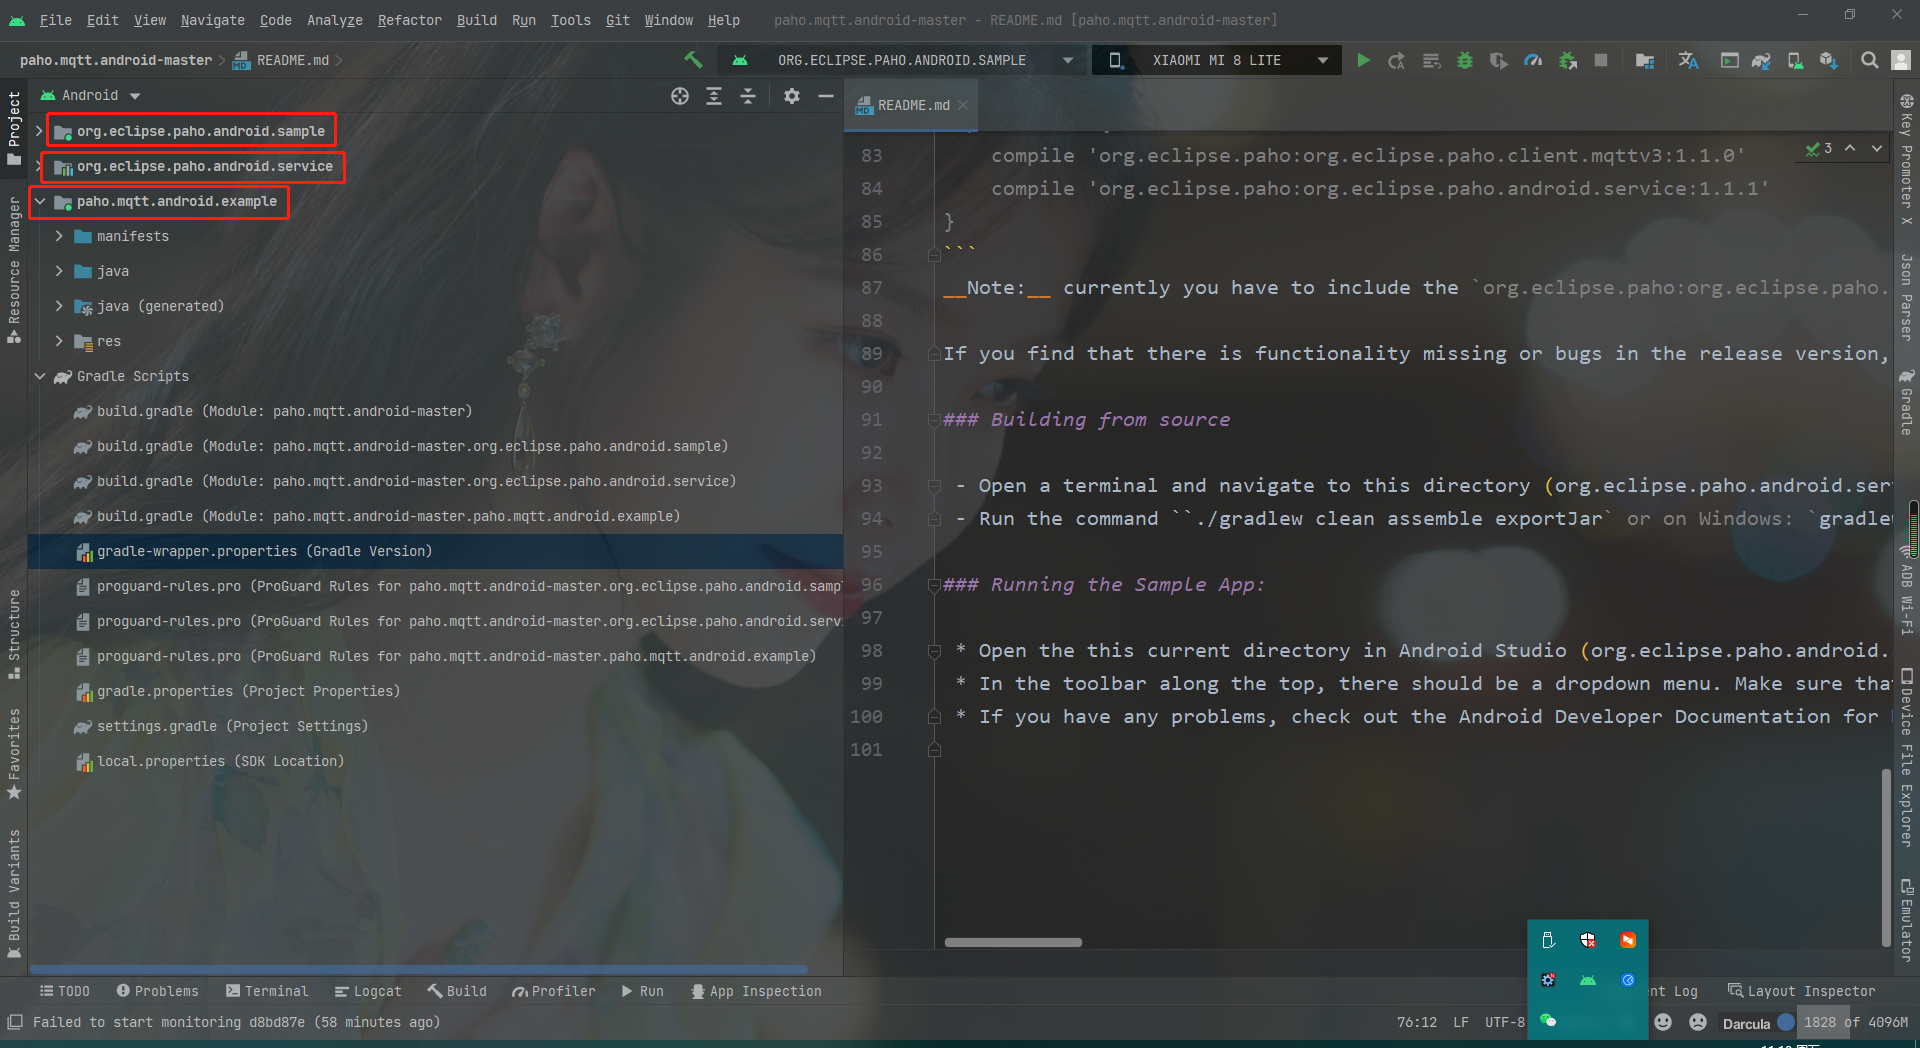The image size is (1920, 1048).
Task: Click the sad face feedback icon
Action: click(1698, 1022)
